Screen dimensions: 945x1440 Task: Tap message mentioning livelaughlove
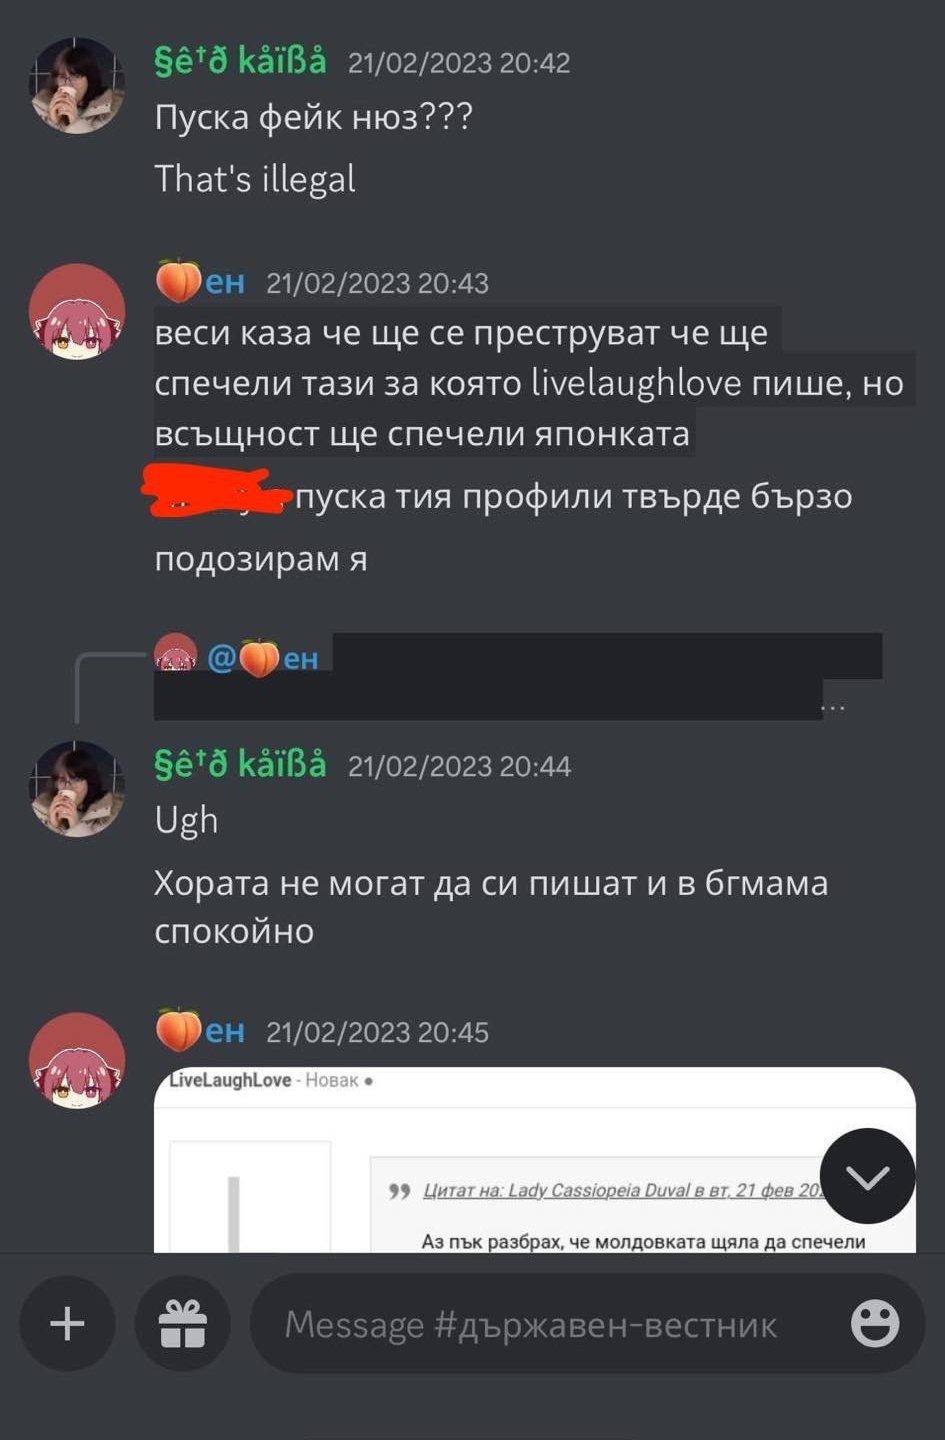click(x=530, y=383)
